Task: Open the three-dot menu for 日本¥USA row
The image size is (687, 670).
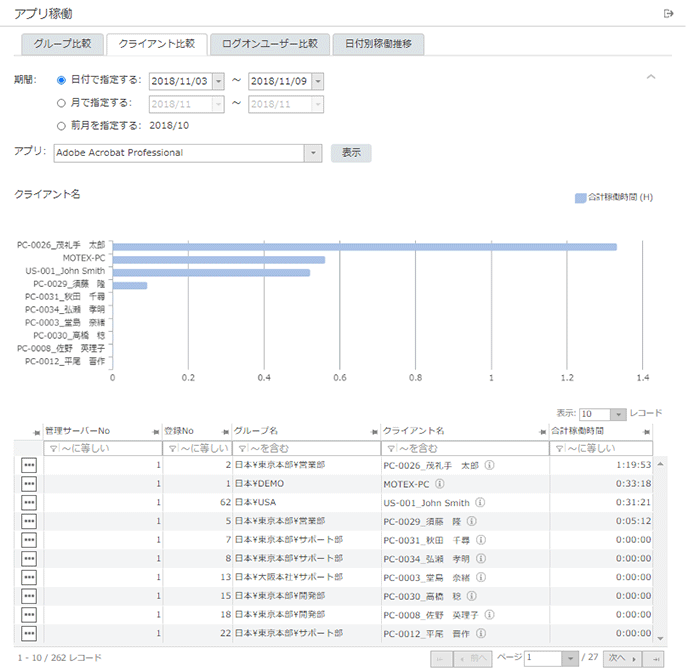Action: 29,502
